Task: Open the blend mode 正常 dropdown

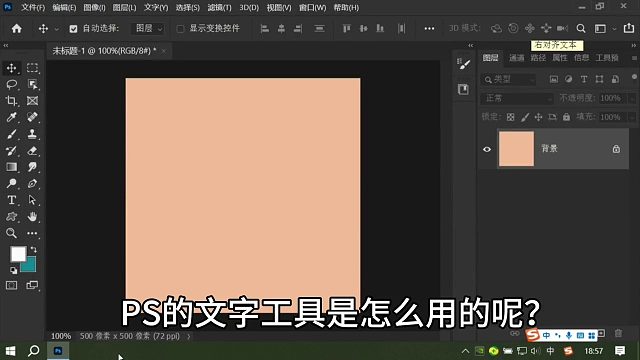Action: click(x=517, y=98)
